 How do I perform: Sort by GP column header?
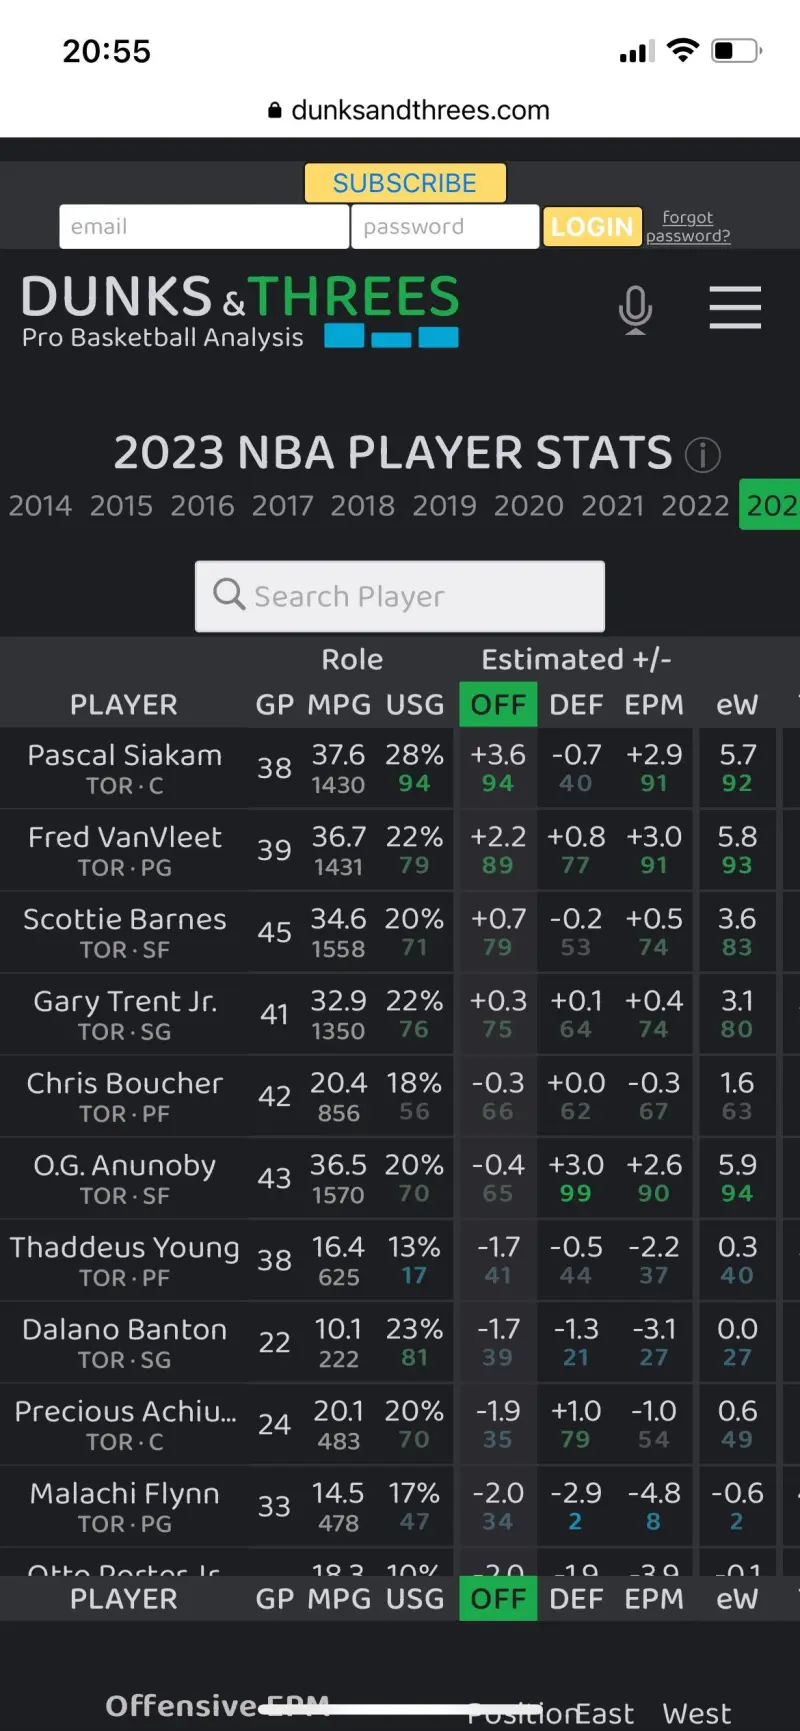pyautogui.click(x=275, y=705)
